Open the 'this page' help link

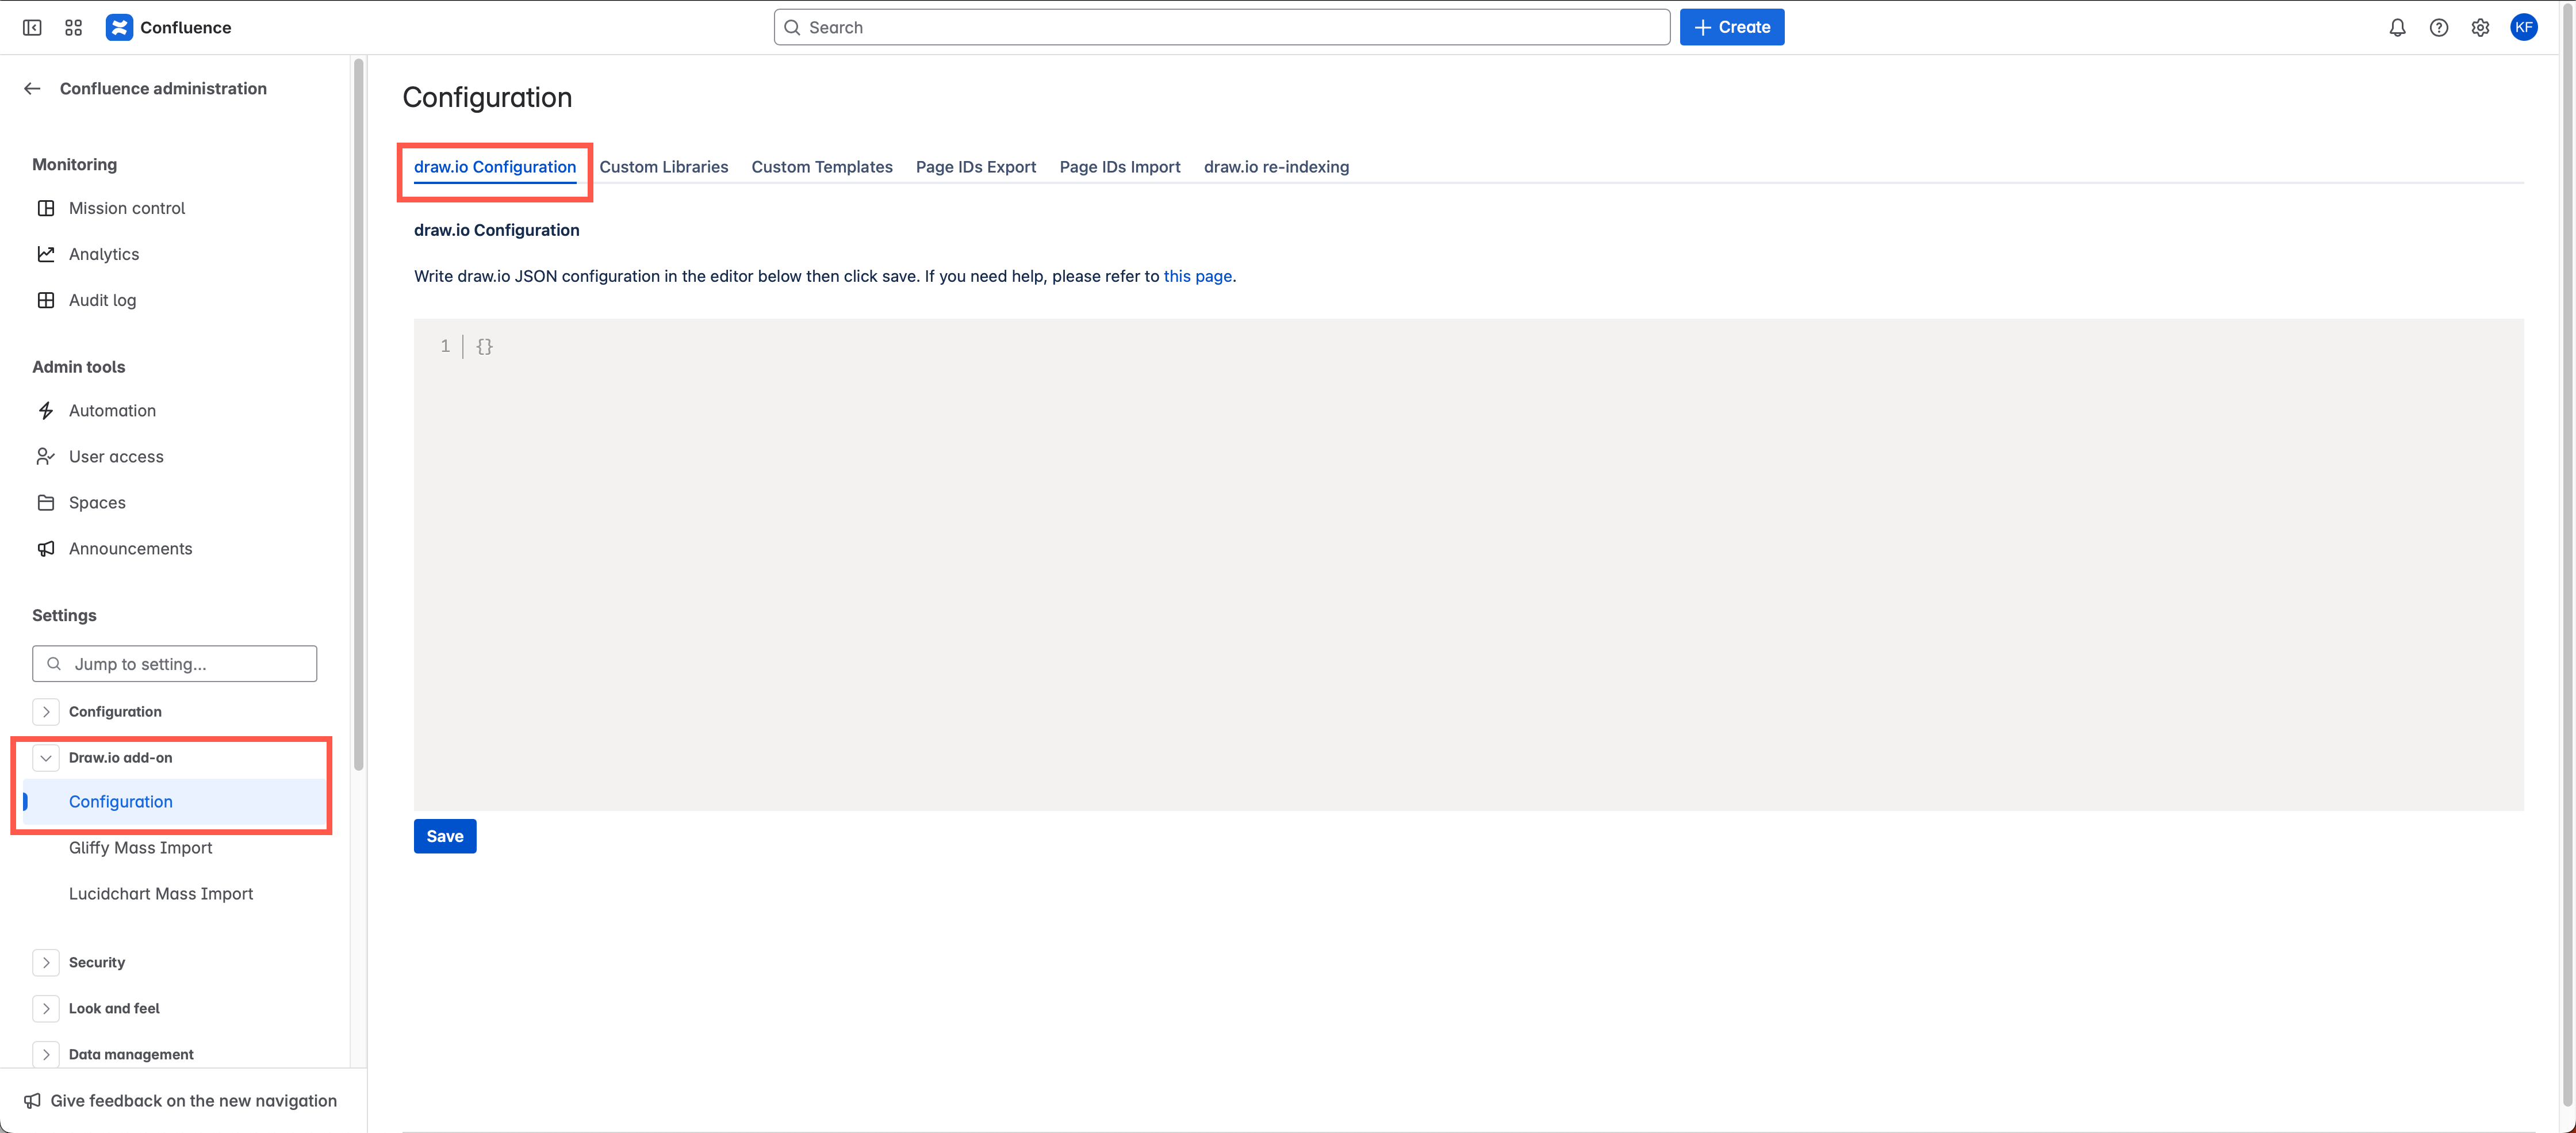coord(1197,276)
